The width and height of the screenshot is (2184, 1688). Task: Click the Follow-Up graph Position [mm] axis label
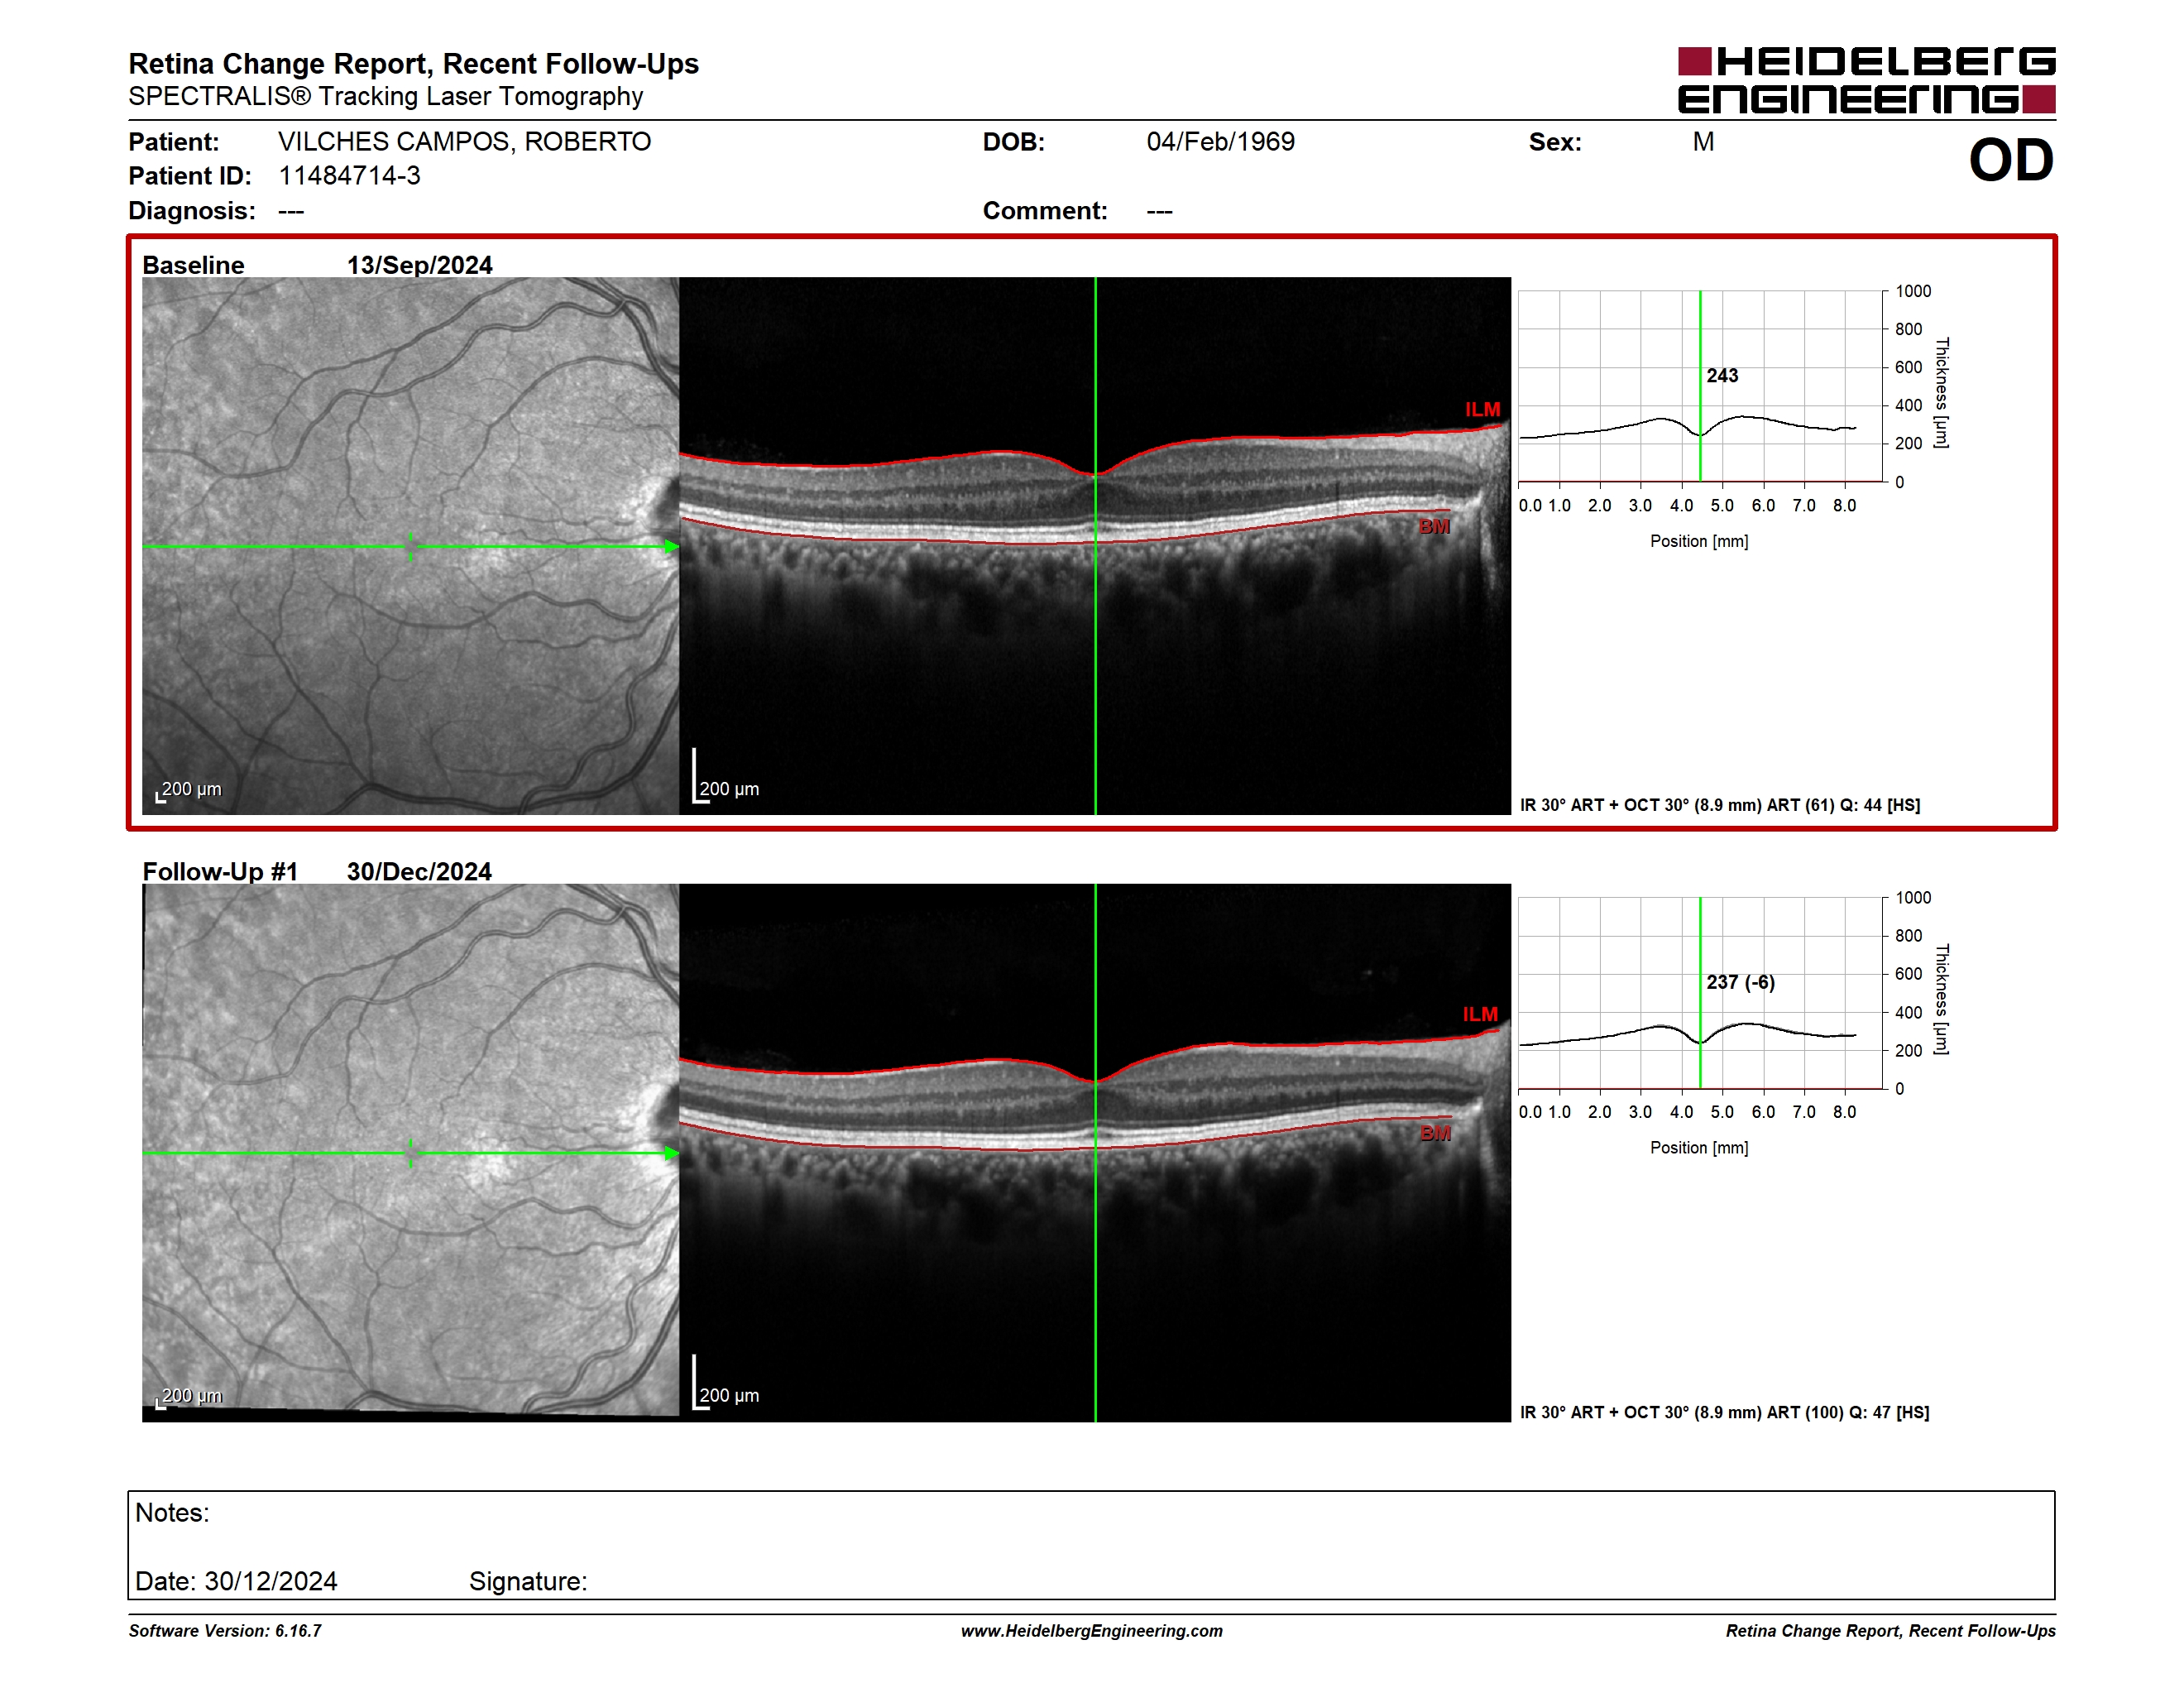[x=1699, y=1148]
